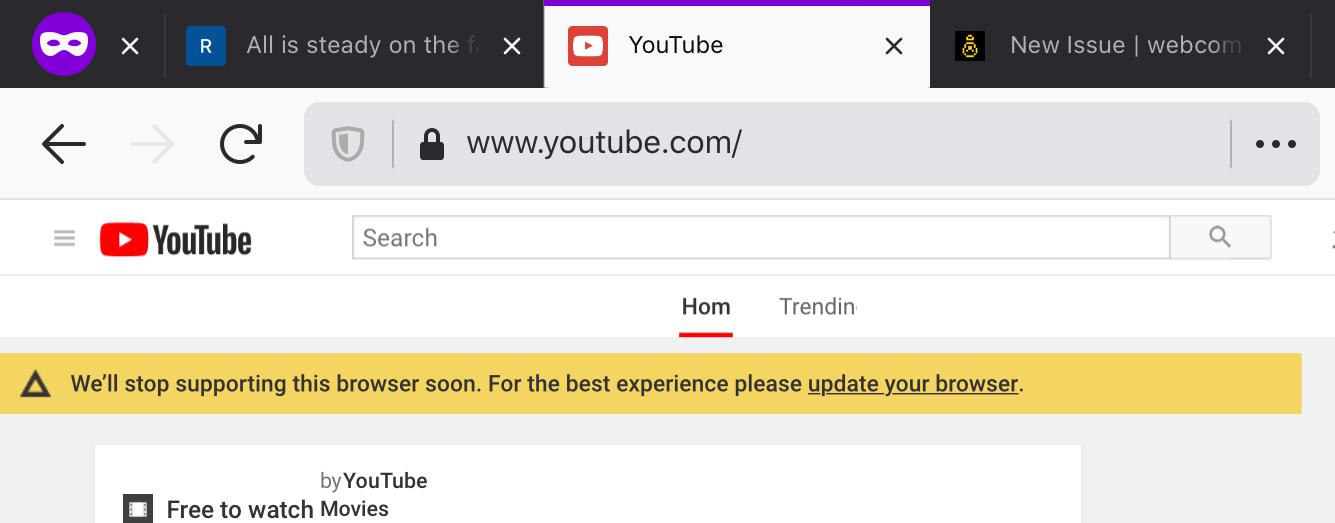The image size is (1335, 523).
Task: Click the private browsing mask icon
Action: pos(64,45)
